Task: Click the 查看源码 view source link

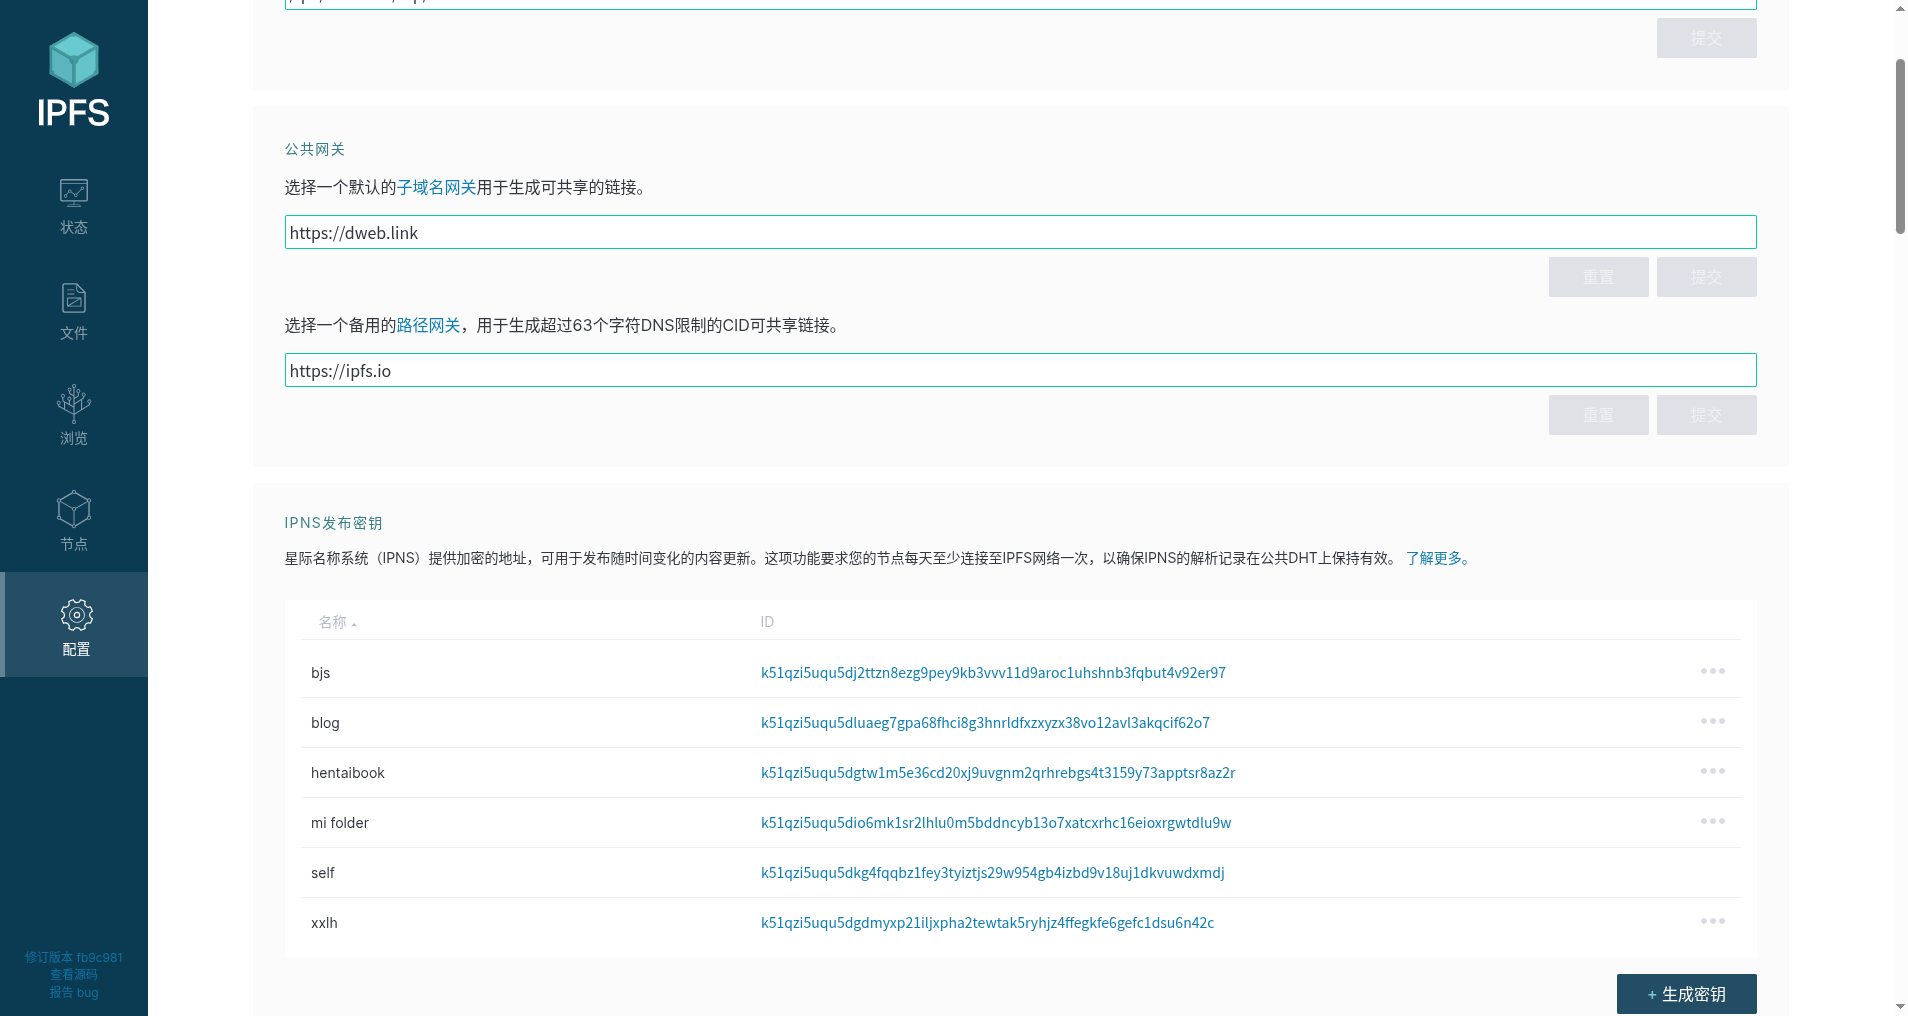Action: click(x=74, y=974)
